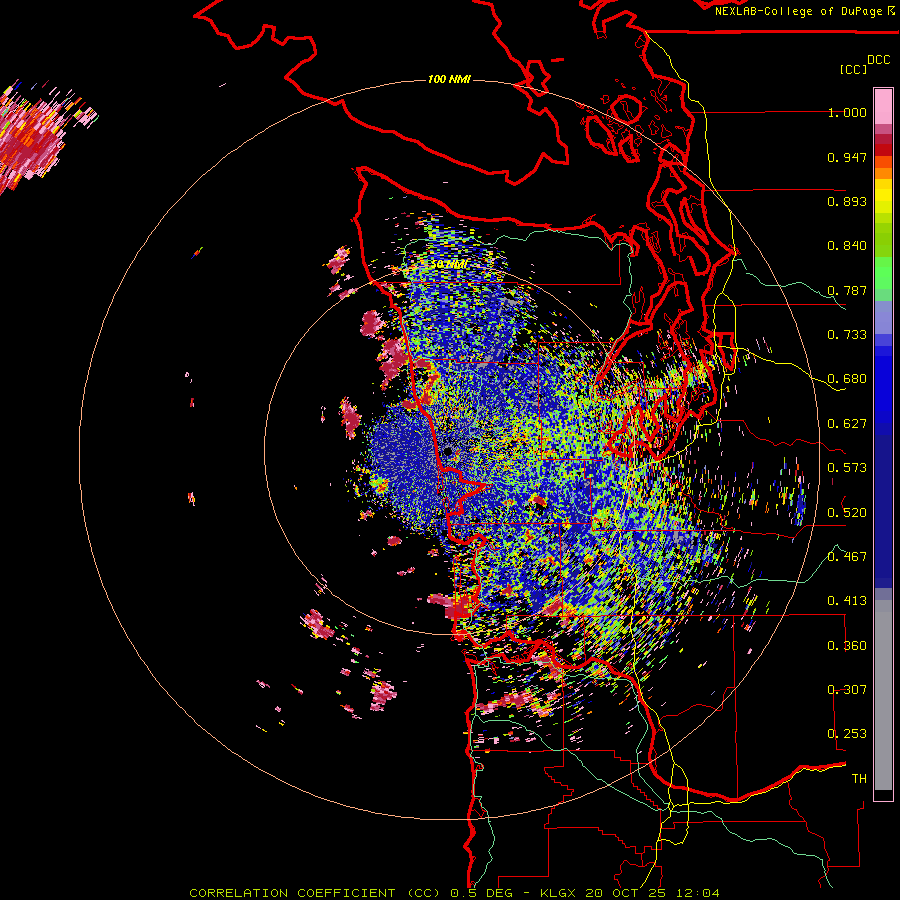Click the 0.627 scale value
The height and width of the screenshot is (900, 900).
click(x=847, y=424)
